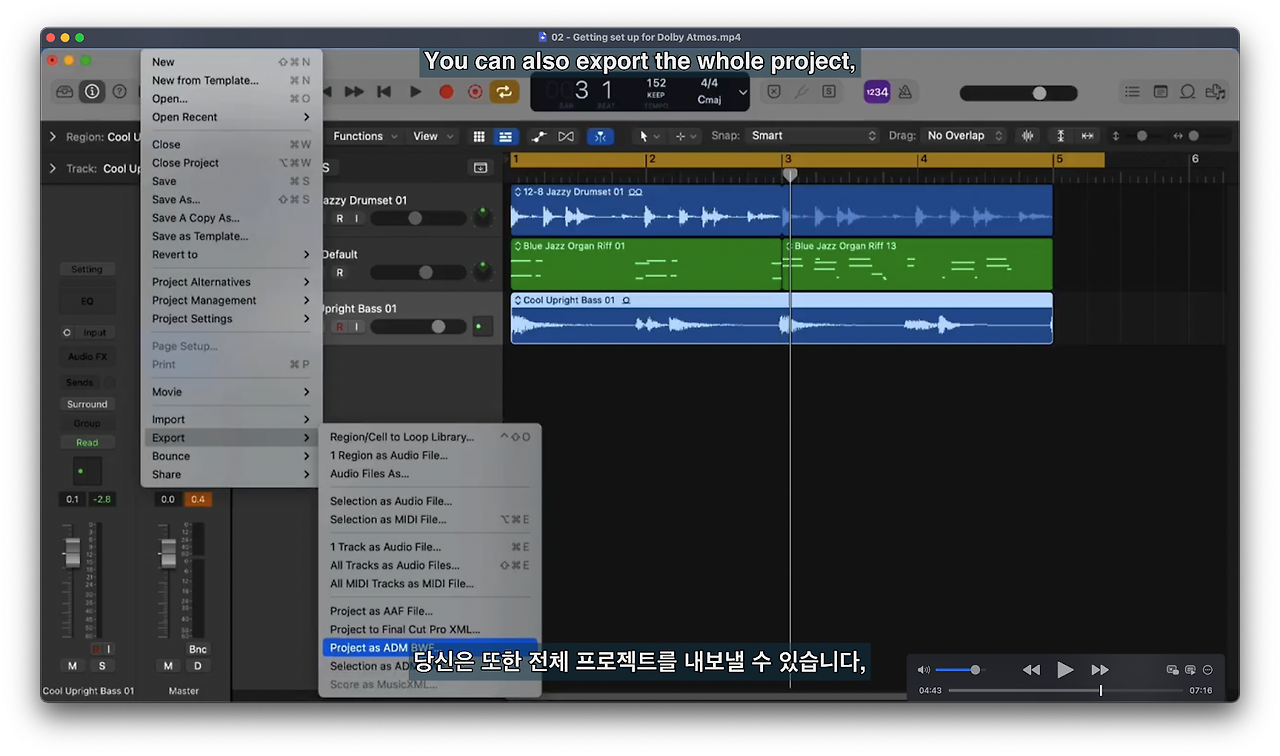Open the Functions menu
The image size is (1280, 756).
(x=365, y=136)
